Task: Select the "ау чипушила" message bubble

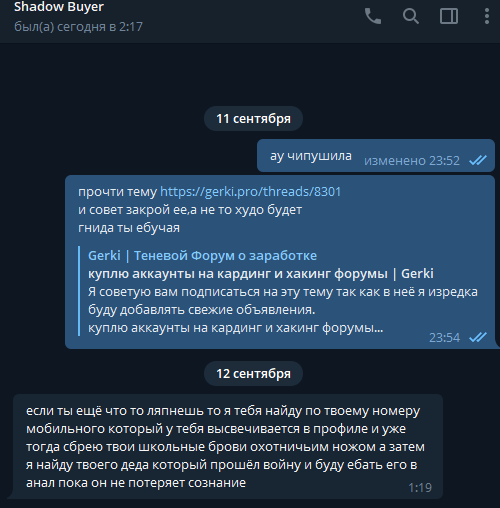Action: click(376, 156)
